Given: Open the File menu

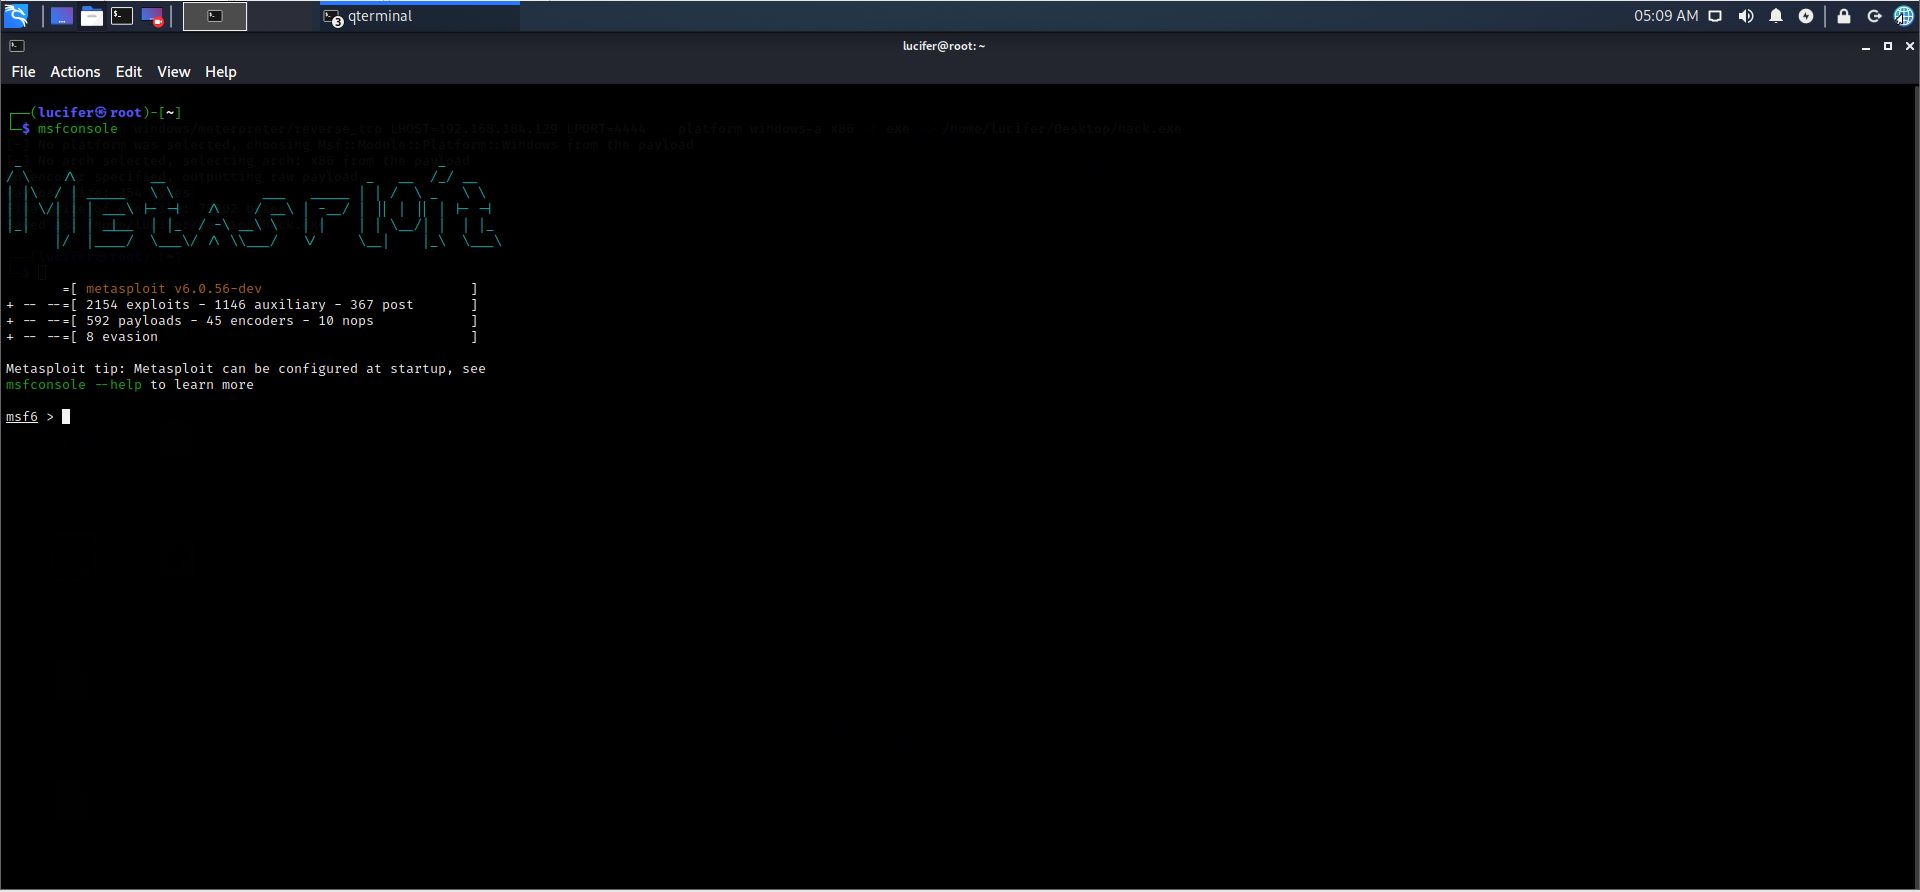Looking at the screenshot, I should pos(23,72).
